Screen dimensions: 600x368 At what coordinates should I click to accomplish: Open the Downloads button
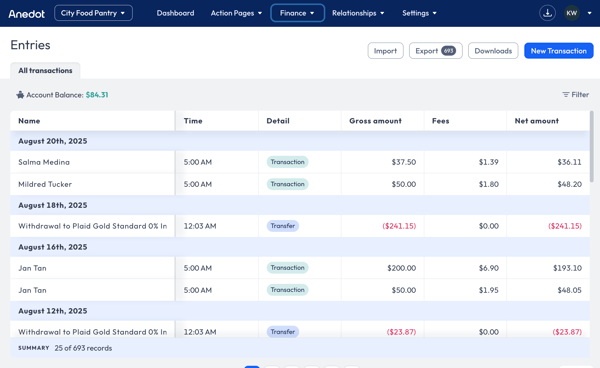click(493, 51)
